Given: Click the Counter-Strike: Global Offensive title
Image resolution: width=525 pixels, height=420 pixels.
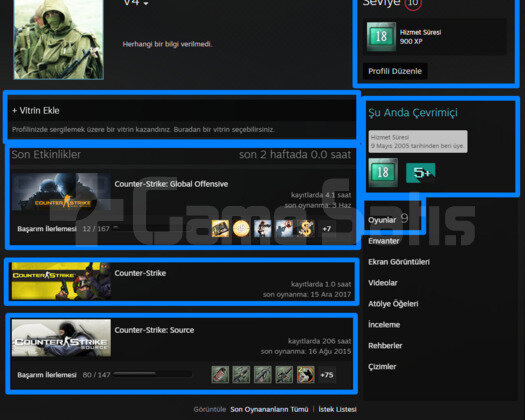Looking at the screenshot, I should [x=171, y=184].
